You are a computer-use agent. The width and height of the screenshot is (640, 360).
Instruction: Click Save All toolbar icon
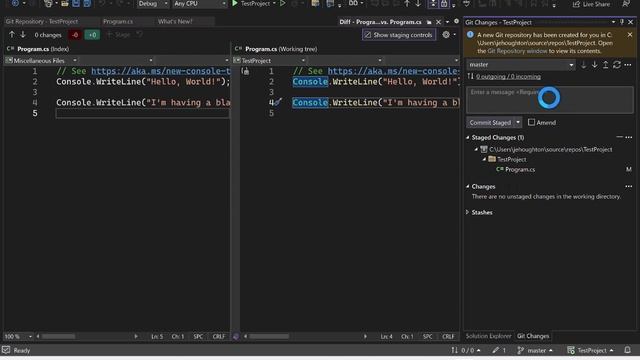pyautogui.click(x=87, y=3)
